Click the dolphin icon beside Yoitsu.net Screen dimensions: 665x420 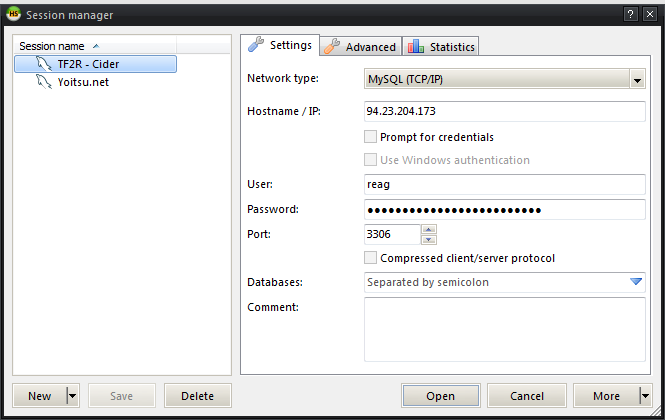coord(44,81)
